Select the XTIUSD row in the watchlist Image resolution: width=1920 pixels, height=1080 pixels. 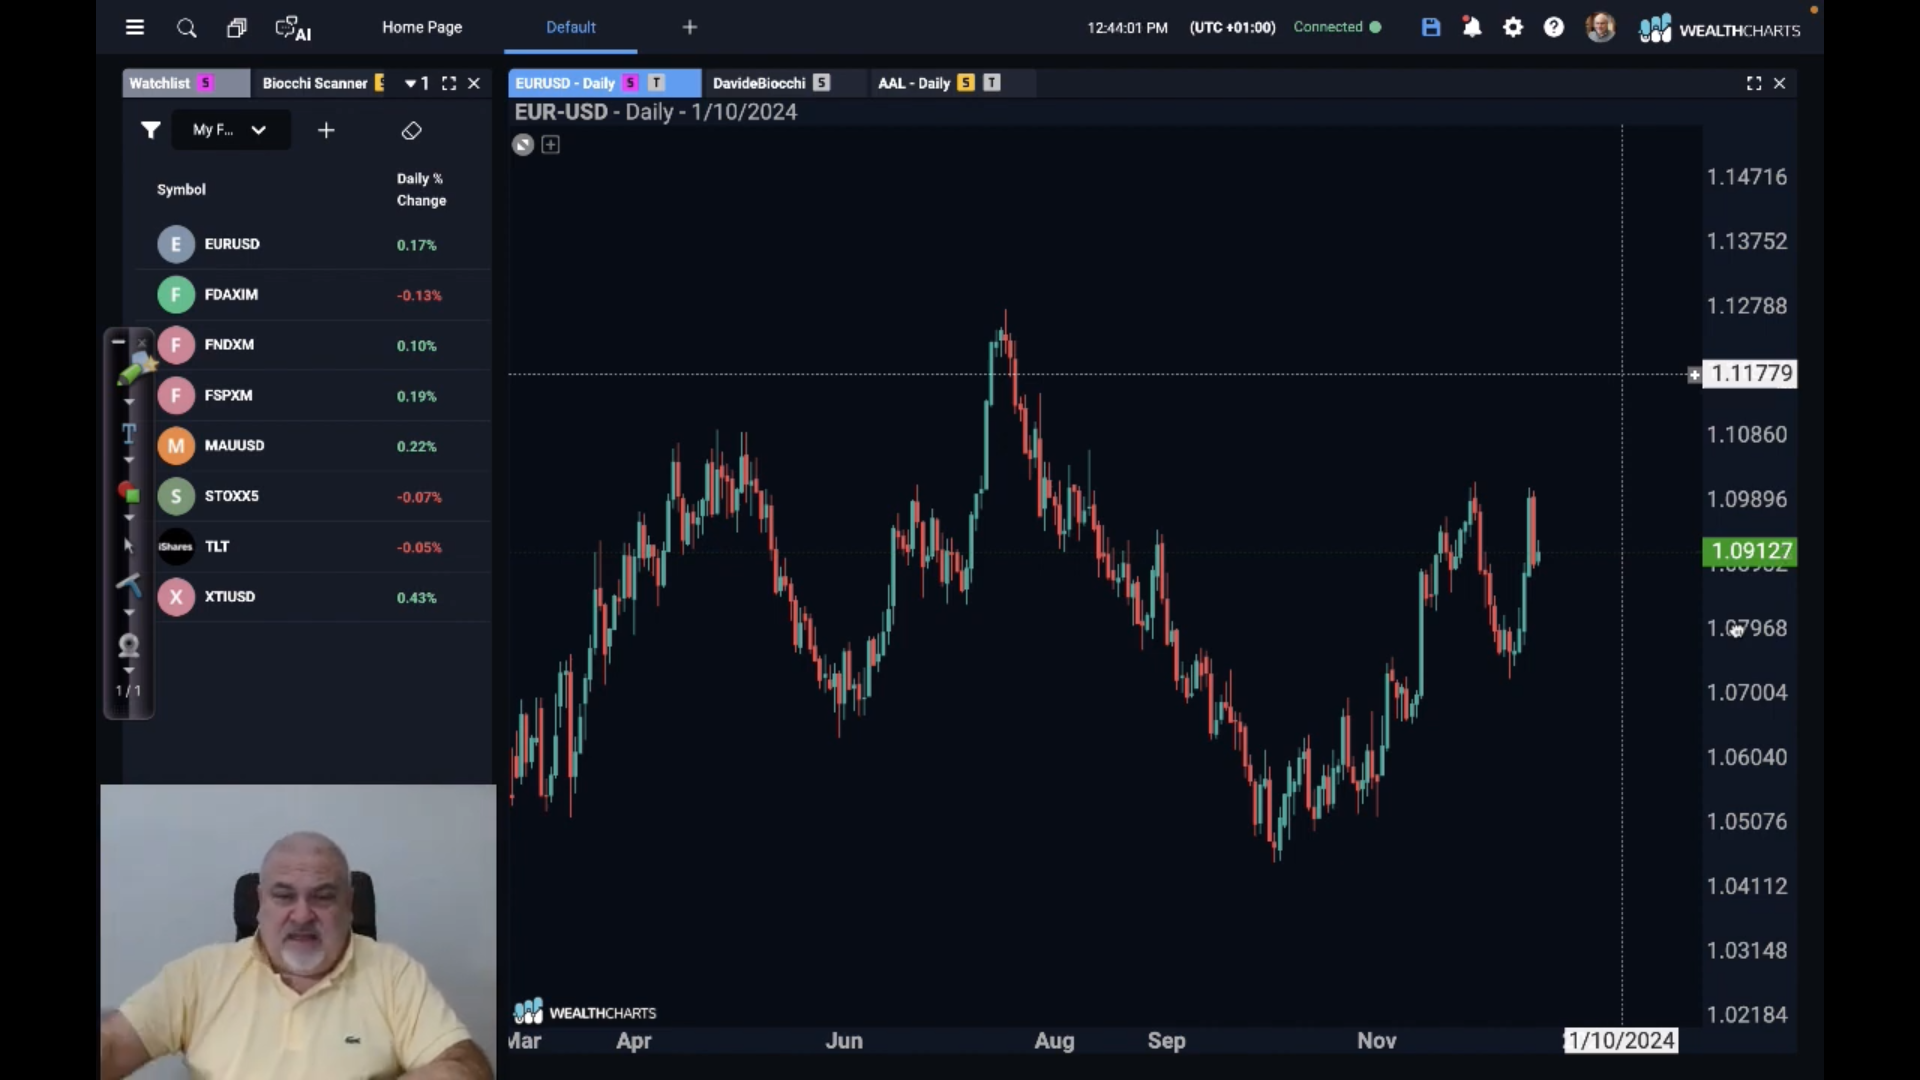tap(314, 597)
